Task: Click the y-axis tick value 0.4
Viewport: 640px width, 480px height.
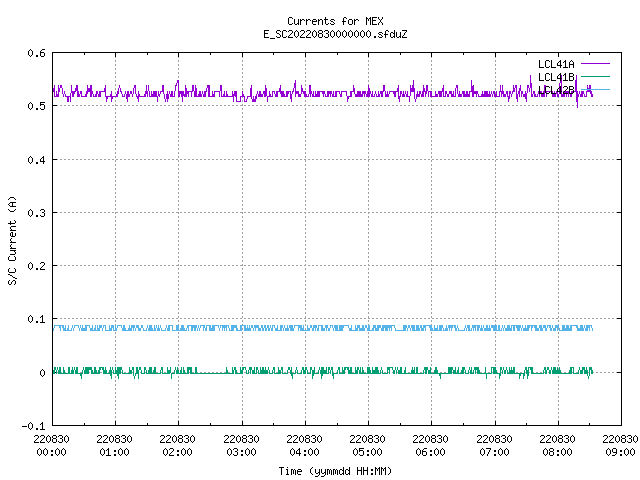Action: click(36, 160)
